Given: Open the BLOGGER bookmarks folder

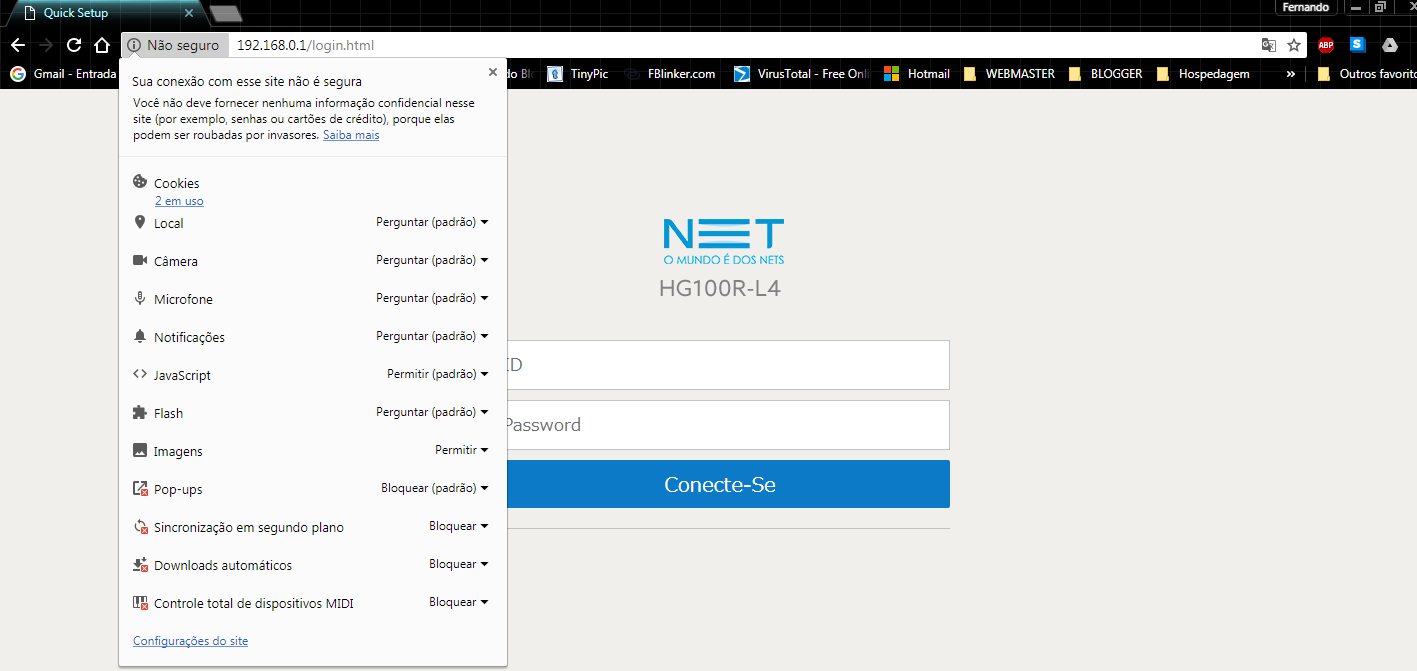Looking at the screenshot, I should (1105, 74).
